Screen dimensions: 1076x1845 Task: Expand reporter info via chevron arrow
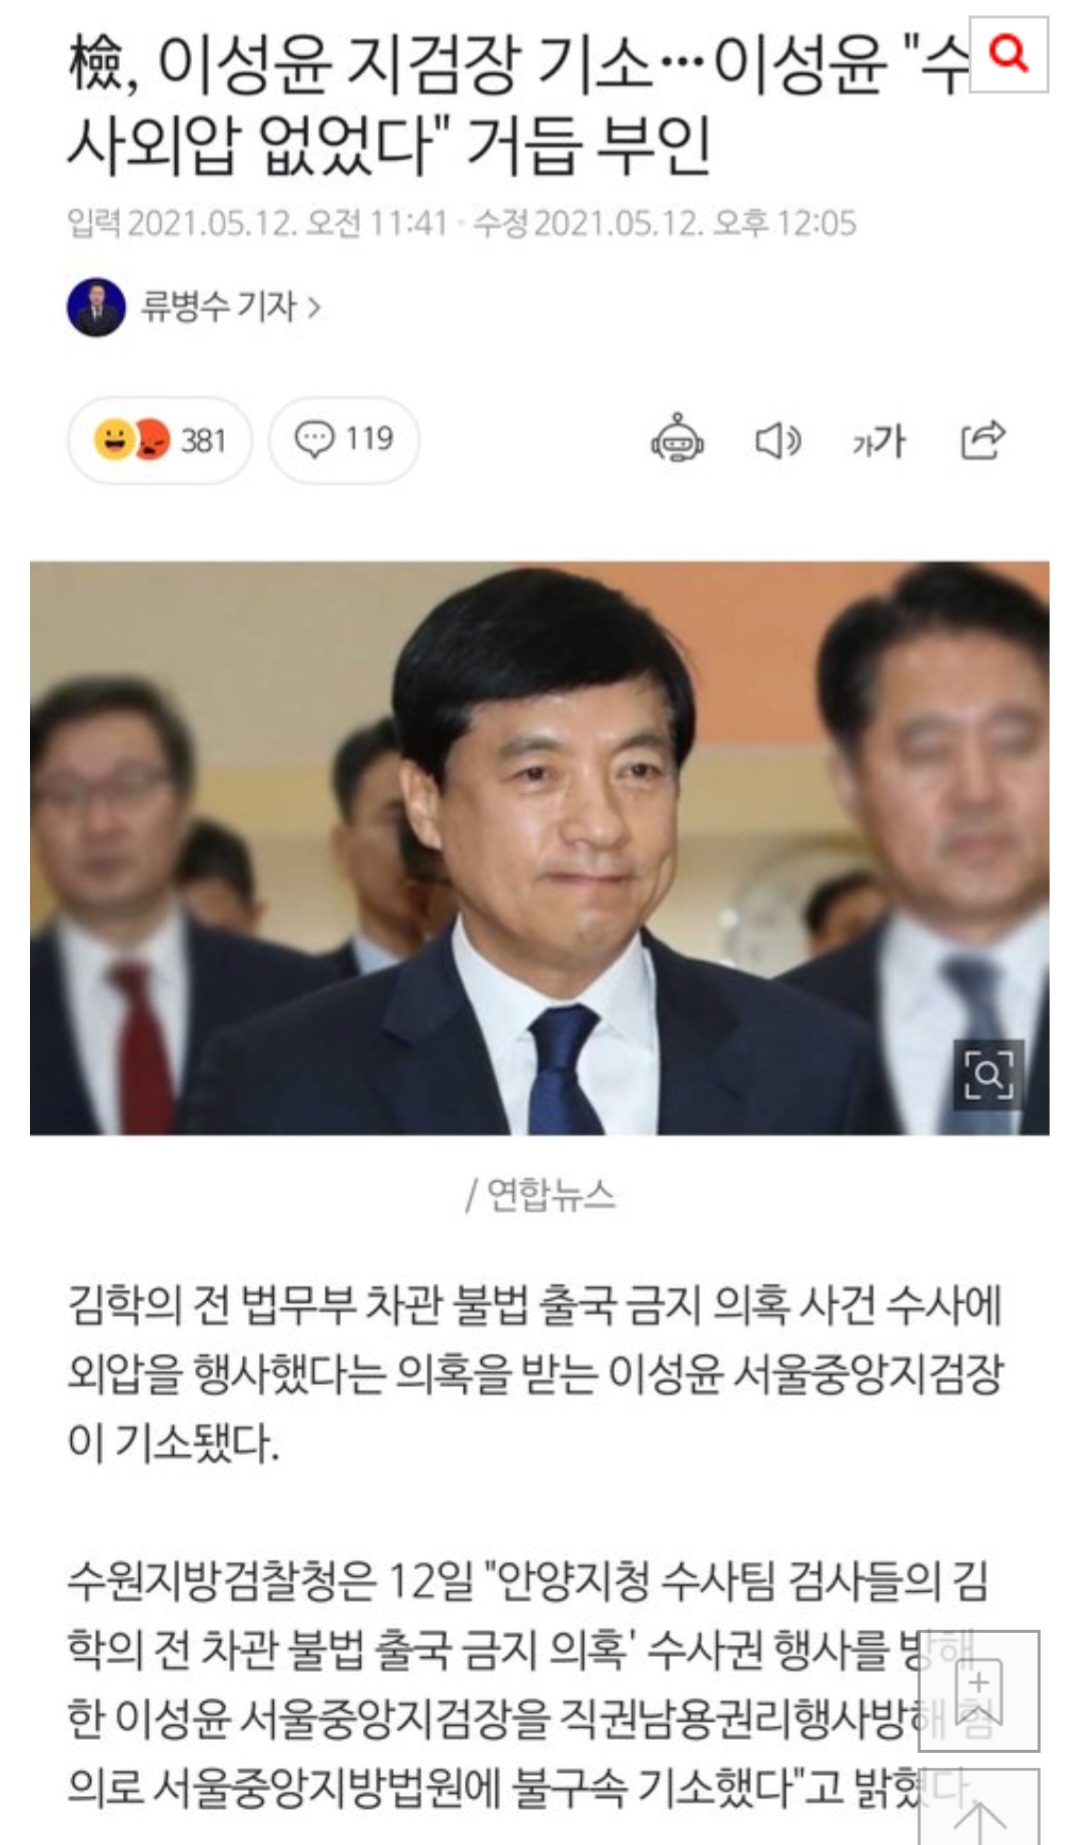[x=314, y=307]
